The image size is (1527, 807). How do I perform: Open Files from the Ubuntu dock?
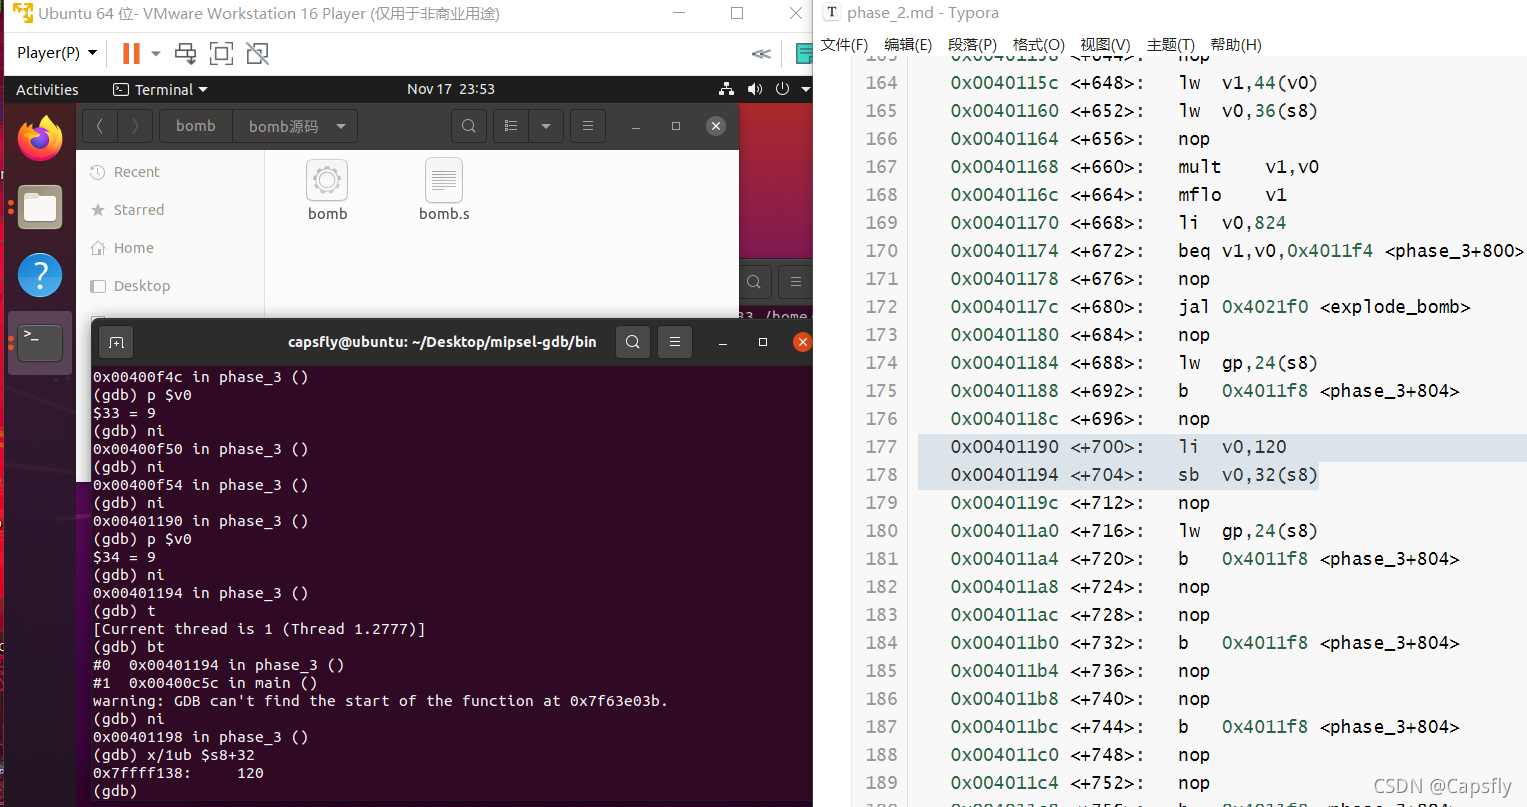pos(40,207)
